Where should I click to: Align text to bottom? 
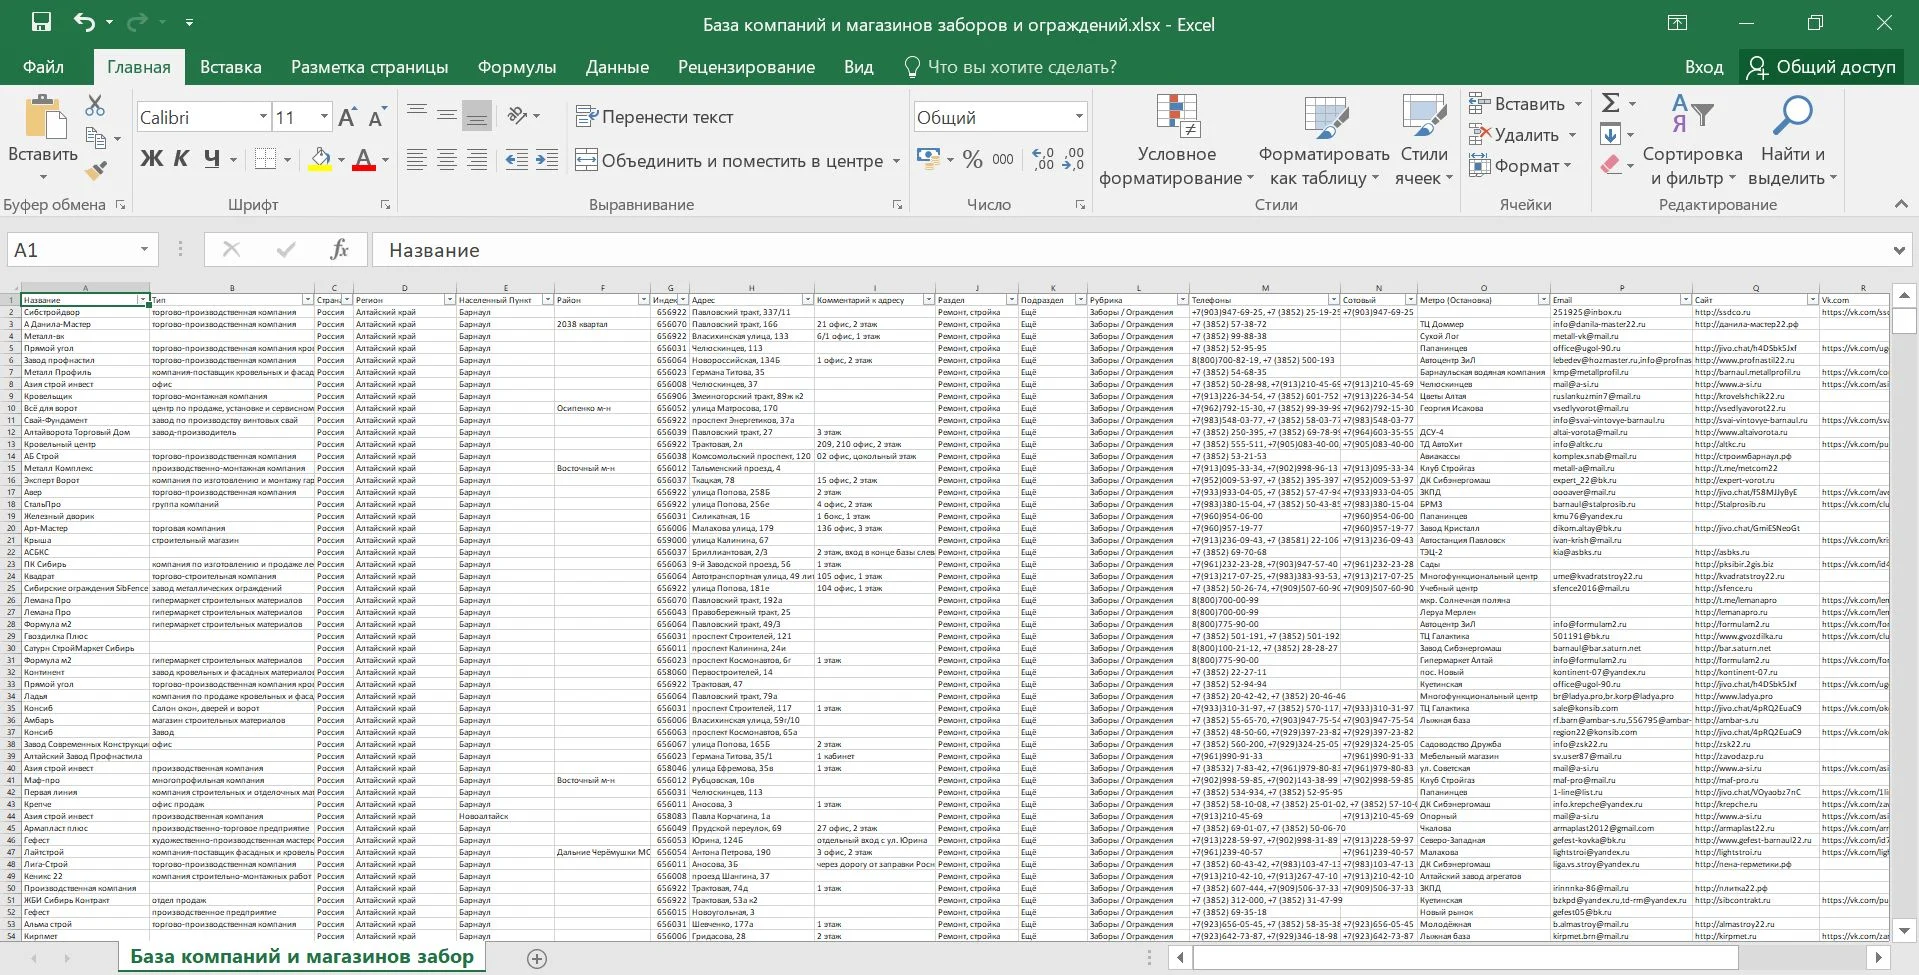[x=477, y=116]
